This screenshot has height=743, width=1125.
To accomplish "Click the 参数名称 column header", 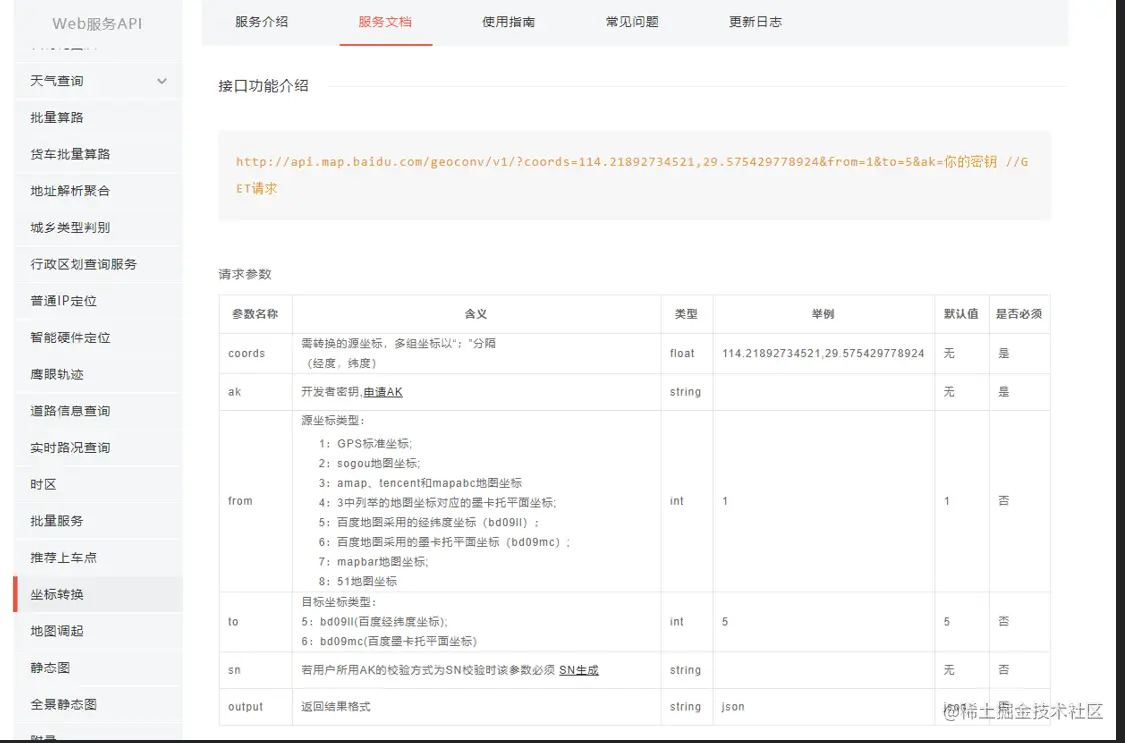I will [x=255, y=314].
